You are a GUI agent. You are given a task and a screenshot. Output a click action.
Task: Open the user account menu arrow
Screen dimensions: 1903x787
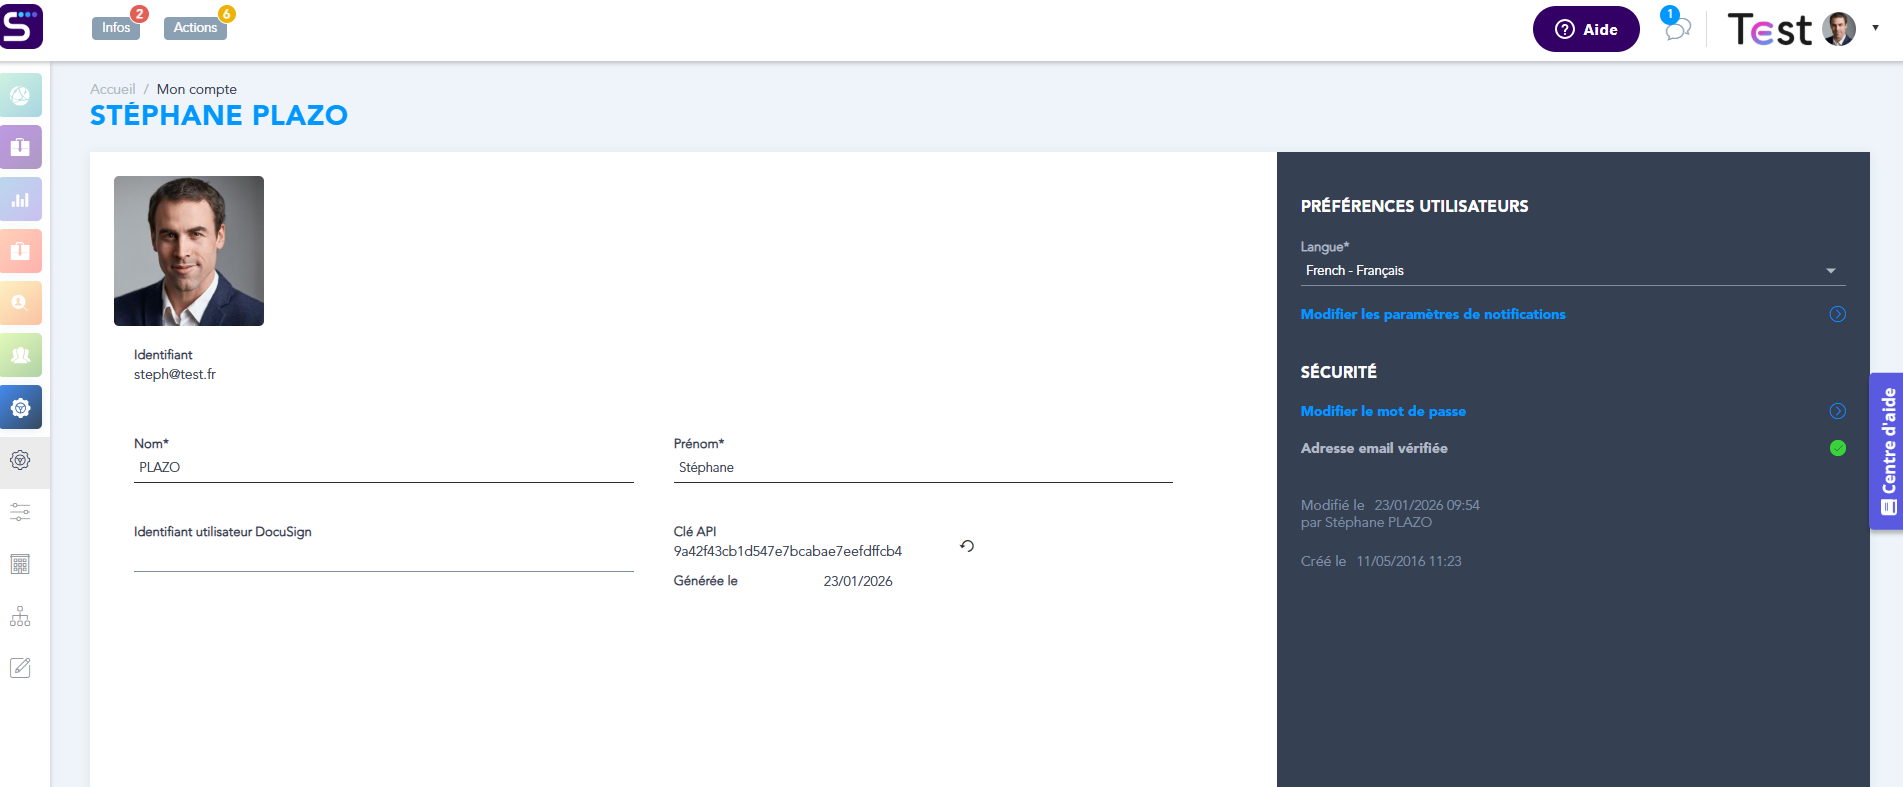1875,28
